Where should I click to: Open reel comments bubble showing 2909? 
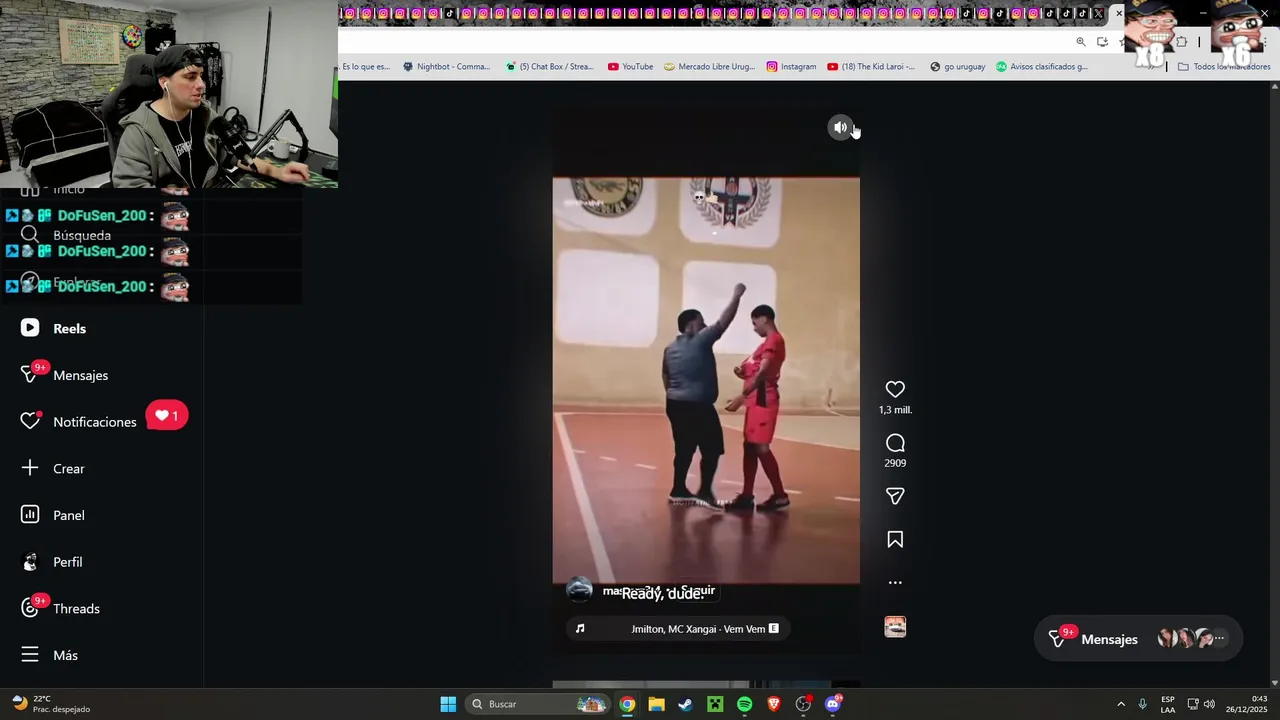(x=895, y=443)
